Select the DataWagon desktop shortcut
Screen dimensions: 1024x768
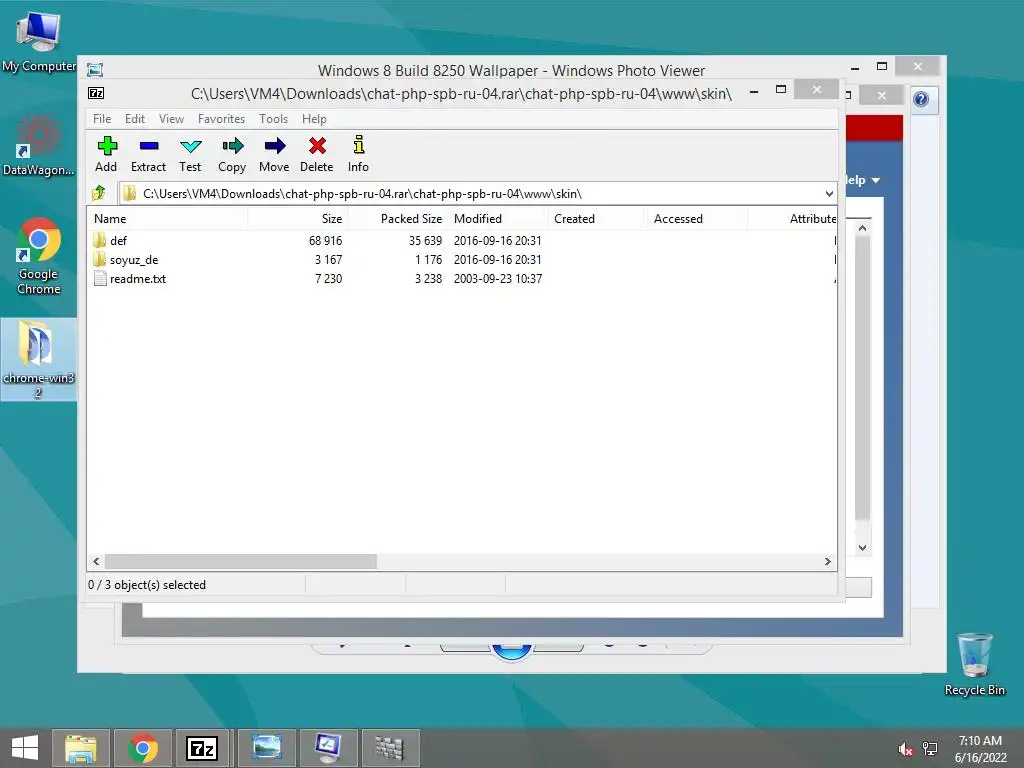point(38,145)
